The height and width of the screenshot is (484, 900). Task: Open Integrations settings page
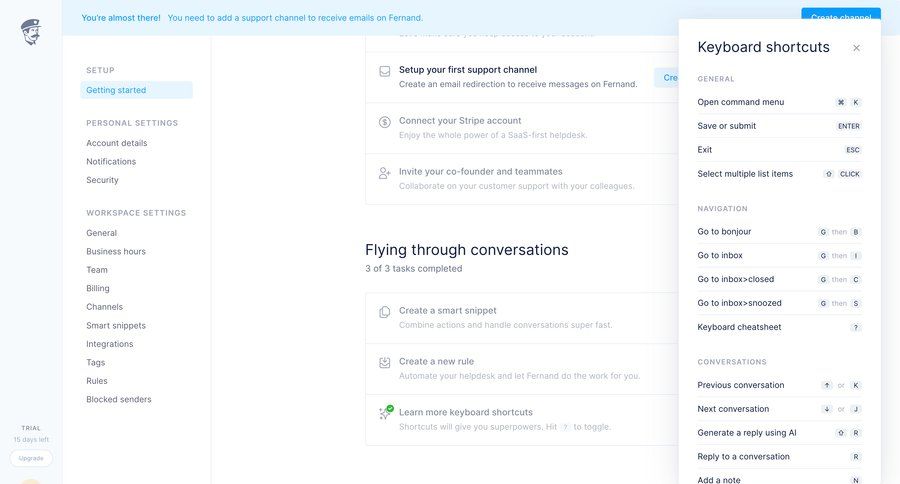coord(109,344)
